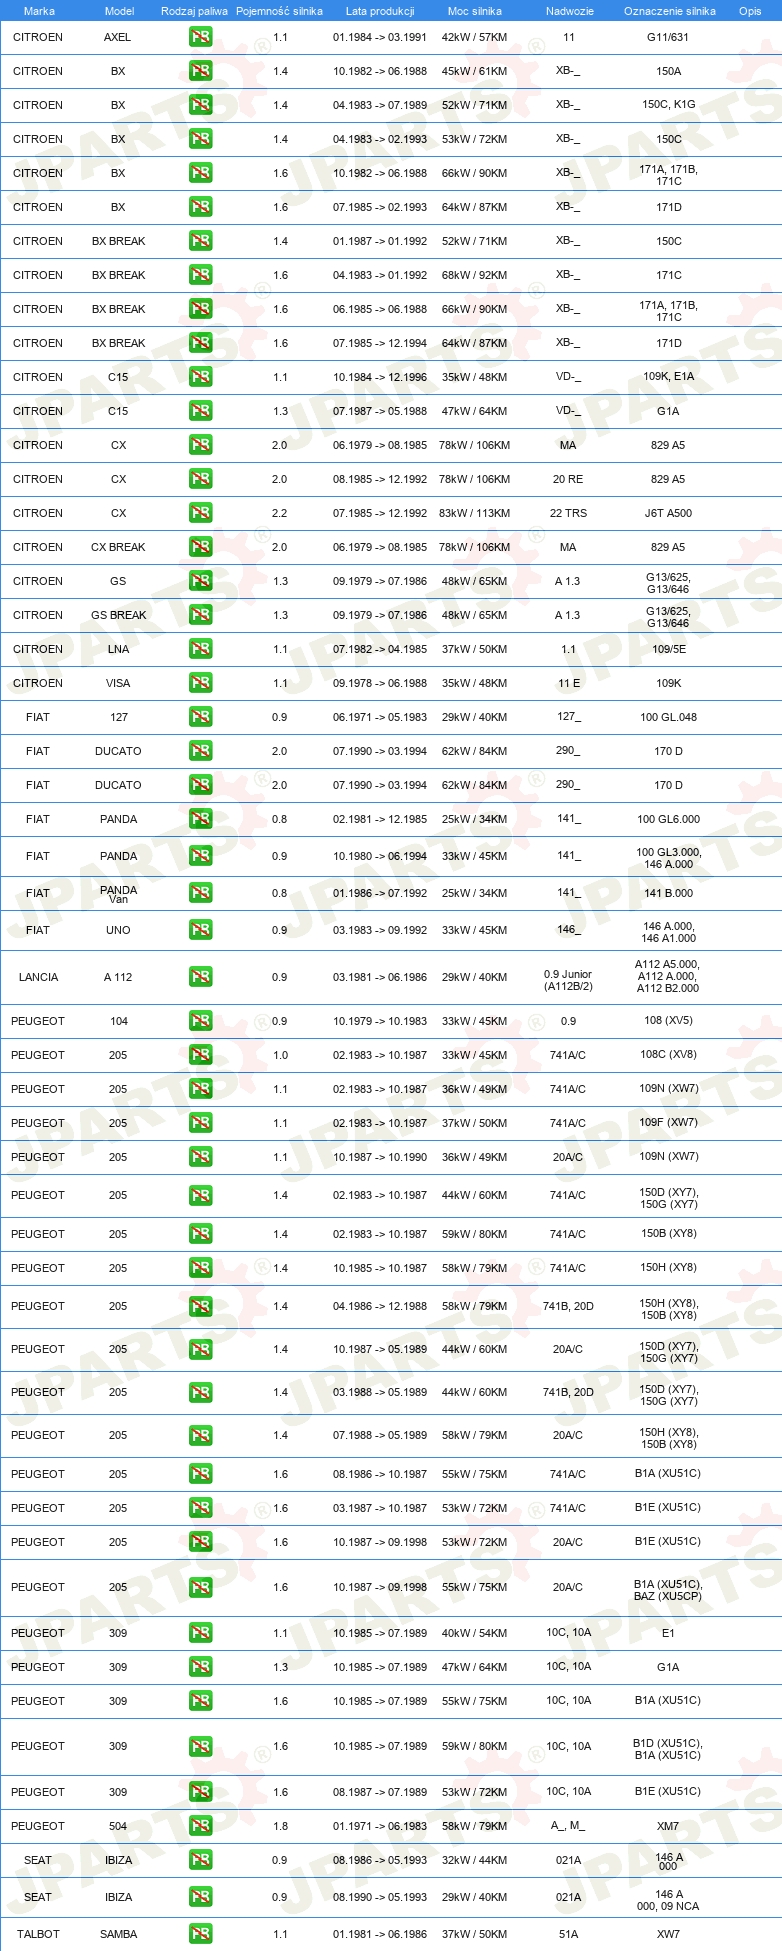Click engine code 108 (XV5)
This screenshot has width=782, height=1951.
tap(668, 1021)
